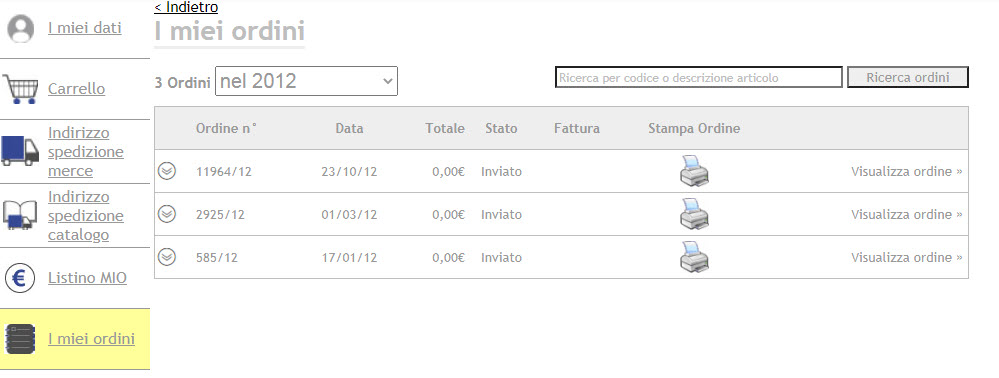Click the shopping cart icon
Screen dimensions: 999x378
(20, 89)
